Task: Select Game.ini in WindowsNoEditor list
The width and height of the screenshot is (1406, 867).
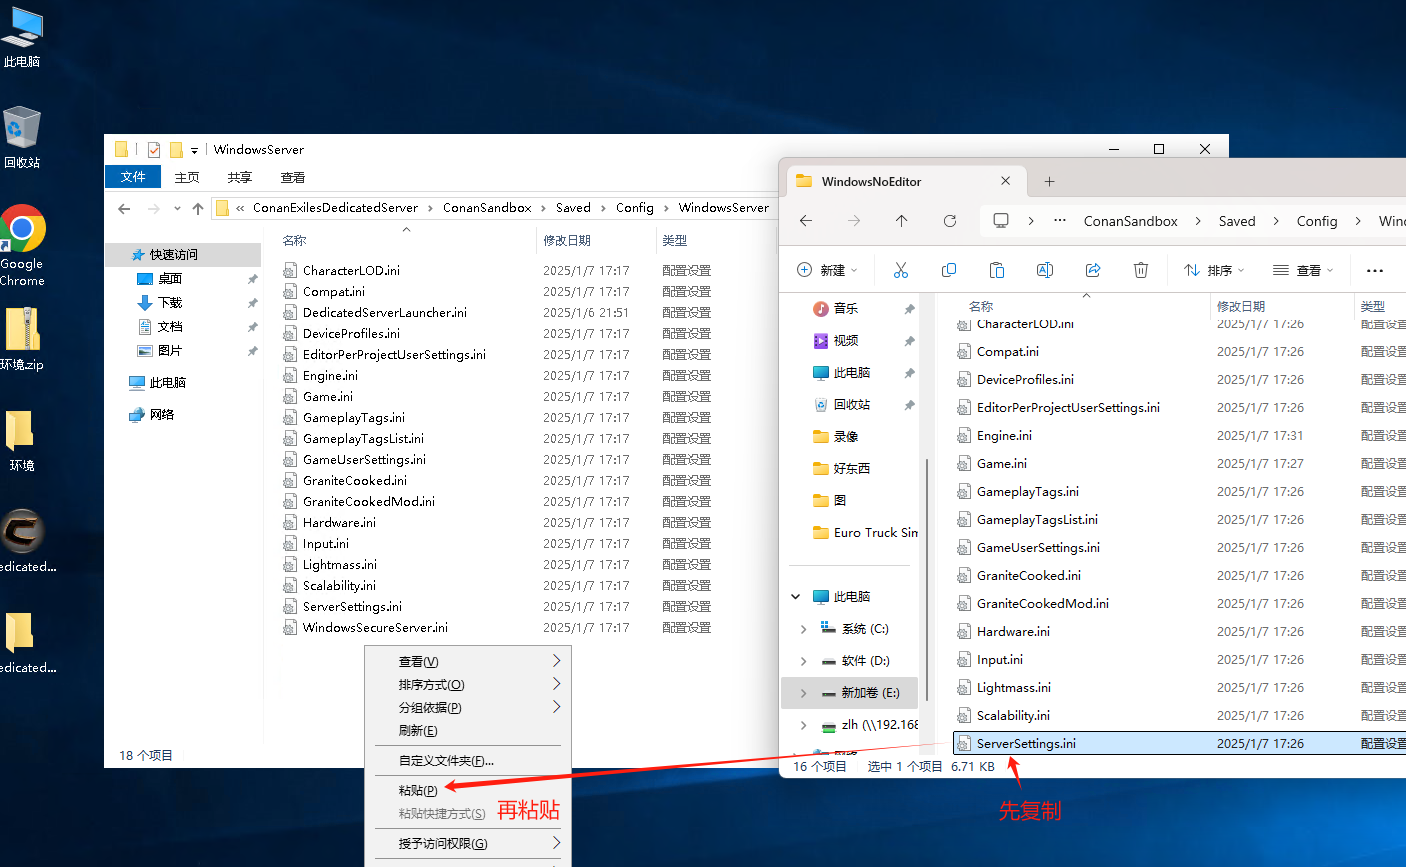Action: point(1002,464)
